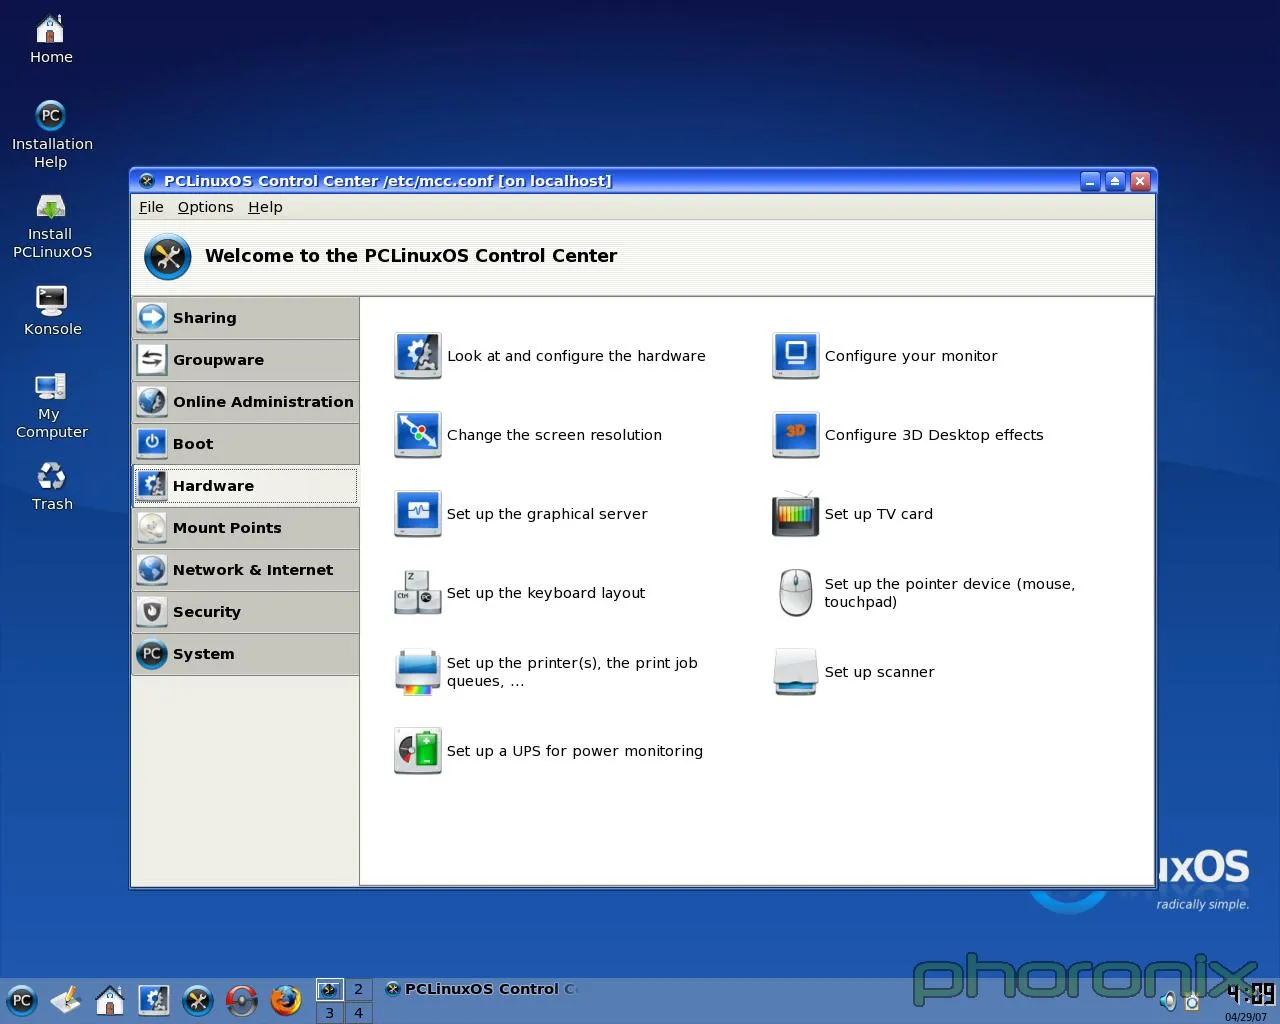The height and width of the screenshot is (1024, 1280).
Task: Open Configure 3D Desktop effects
Action: coord(908,435)
